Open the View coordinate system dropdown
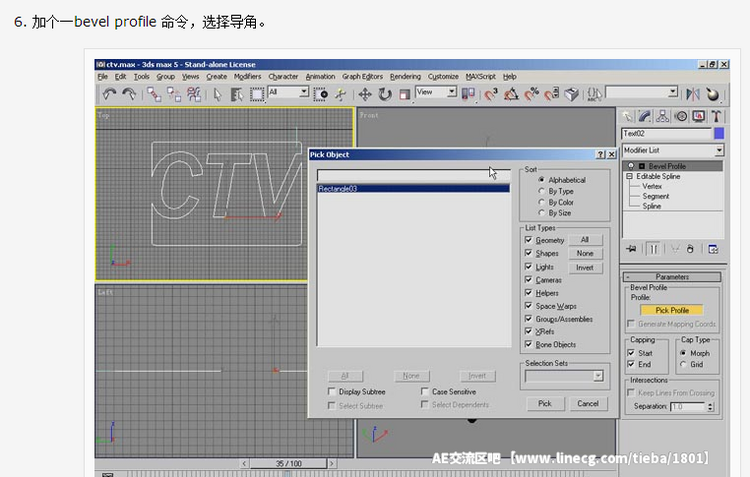 coord(452,92)
